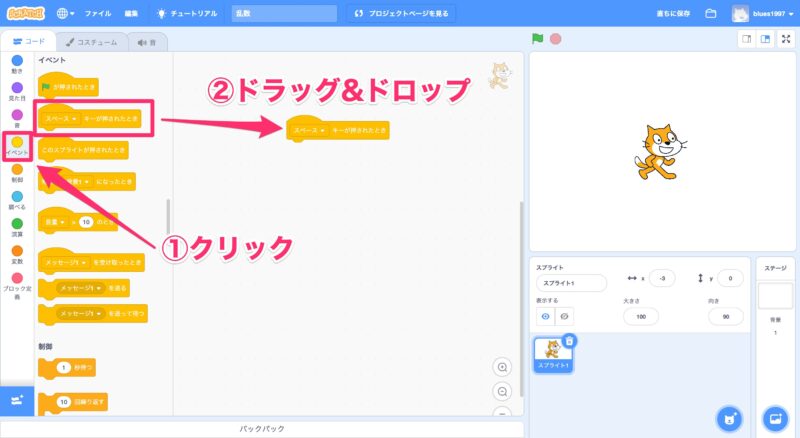Viewport: 800px width, 438px height.
Task: Zoom out on the code workspace
Action: 502,391
